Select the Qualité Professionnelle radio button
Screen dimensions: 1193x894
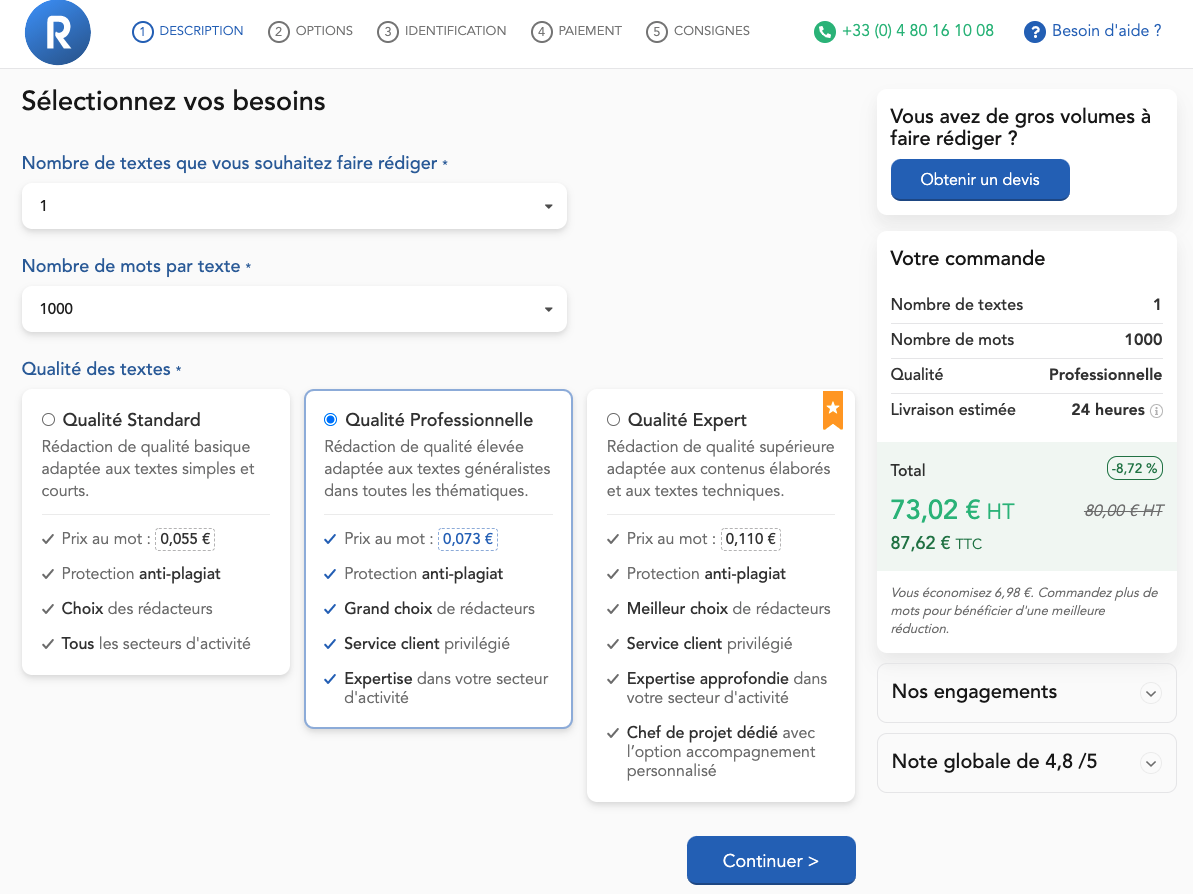(331, 419)
